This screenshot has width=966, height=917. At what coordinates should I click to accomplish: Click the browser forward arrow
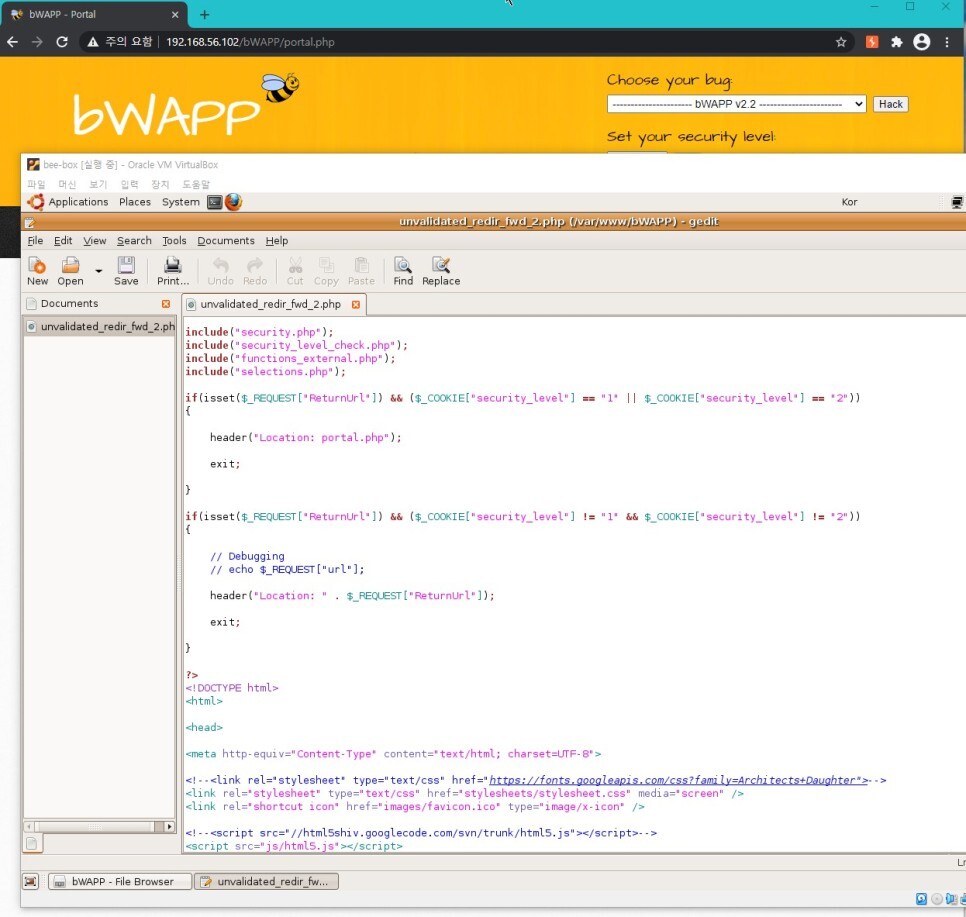pyautogui.click(x=37, y=42)
